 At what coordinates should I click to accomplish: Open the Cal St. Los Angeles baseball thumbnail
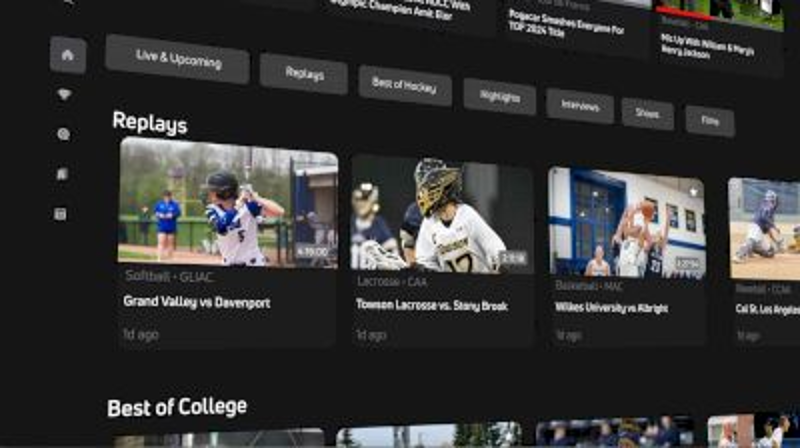pos(765,228)
